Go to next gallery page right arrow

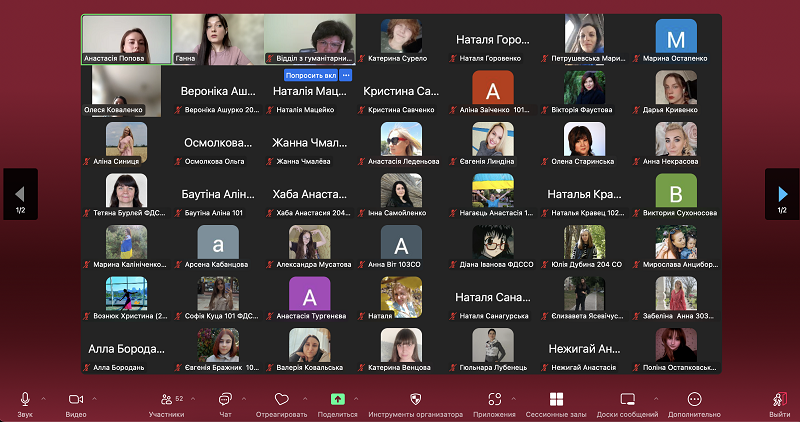782,193
